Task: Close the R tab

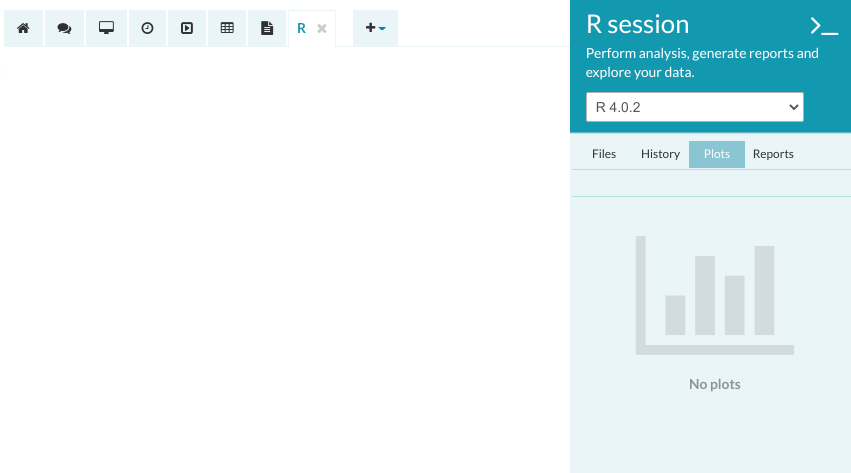Action: 322,29
